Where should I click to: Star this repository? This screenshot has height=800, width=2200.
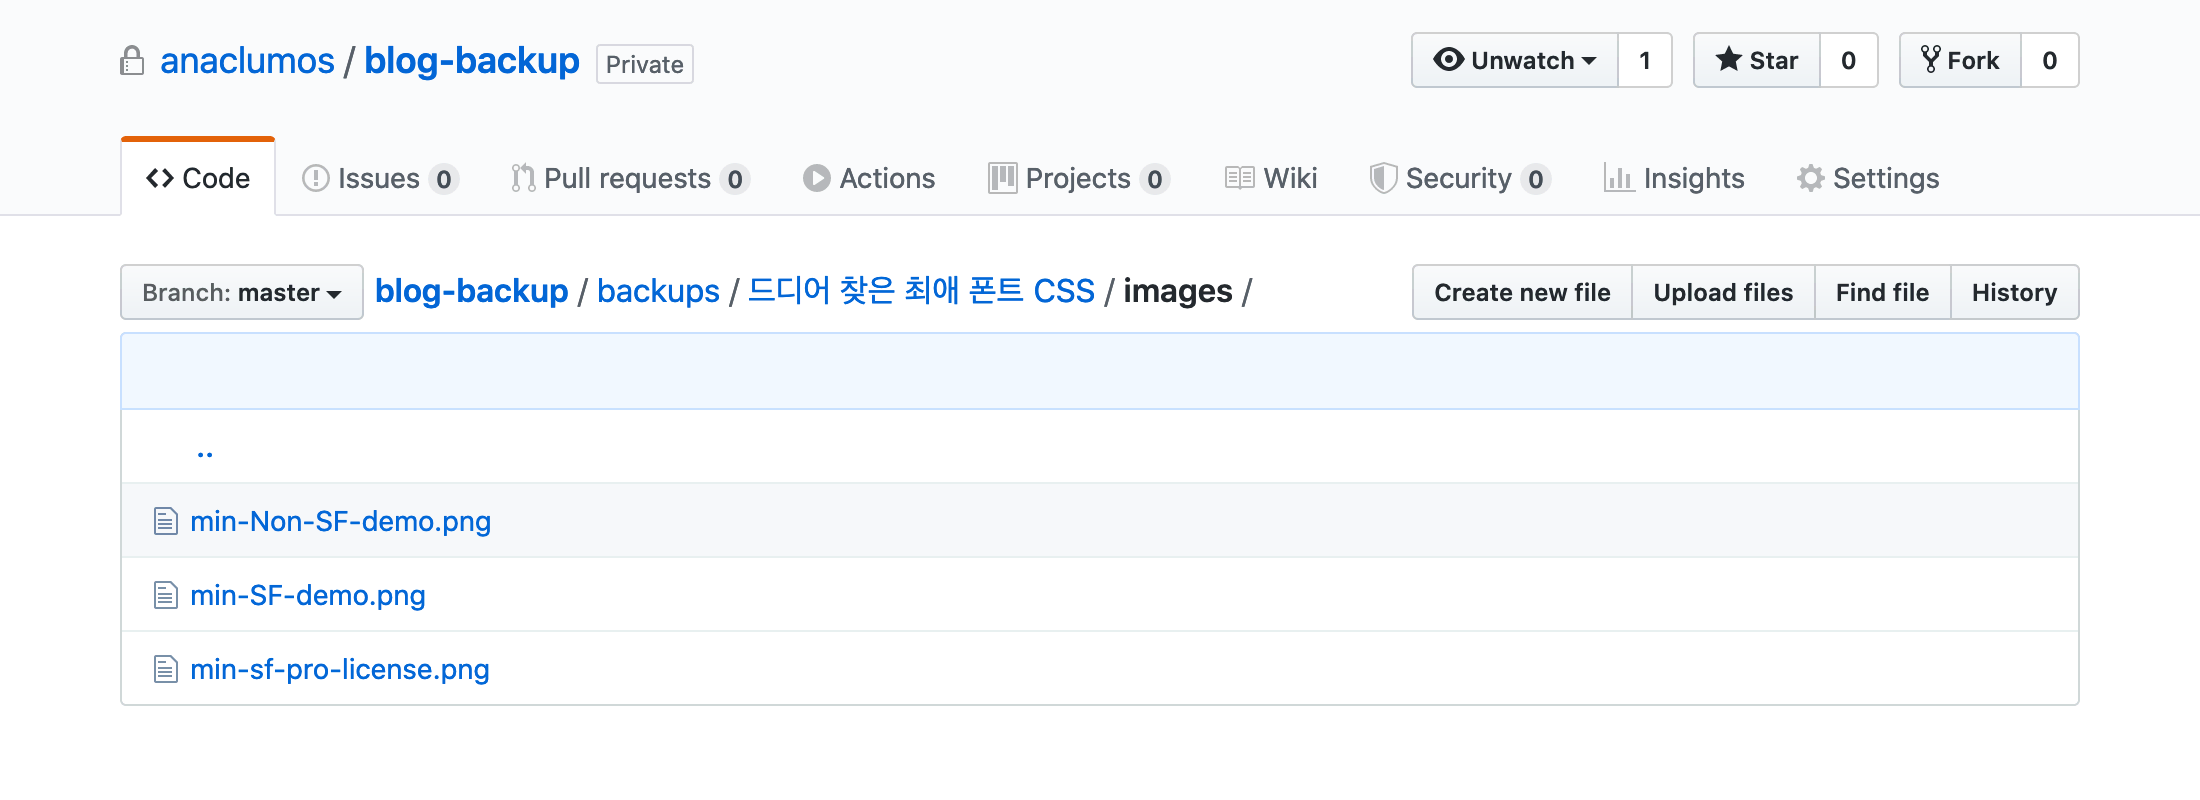tap(1757, 61)
